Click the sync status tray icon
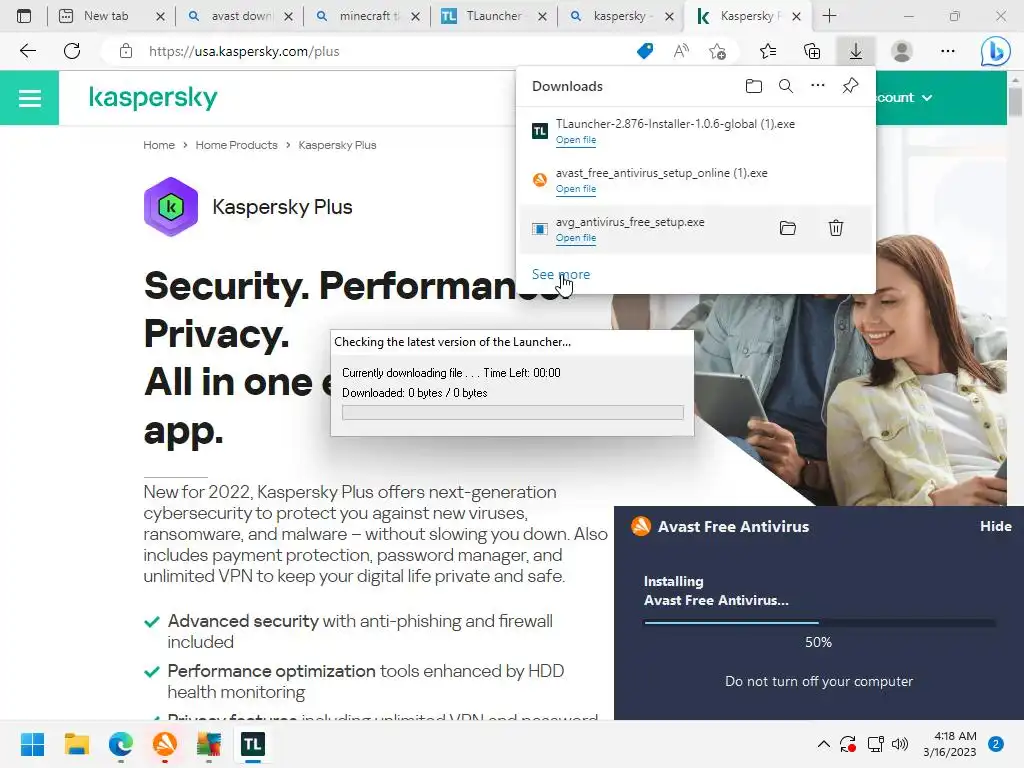 tap(848, 744)
